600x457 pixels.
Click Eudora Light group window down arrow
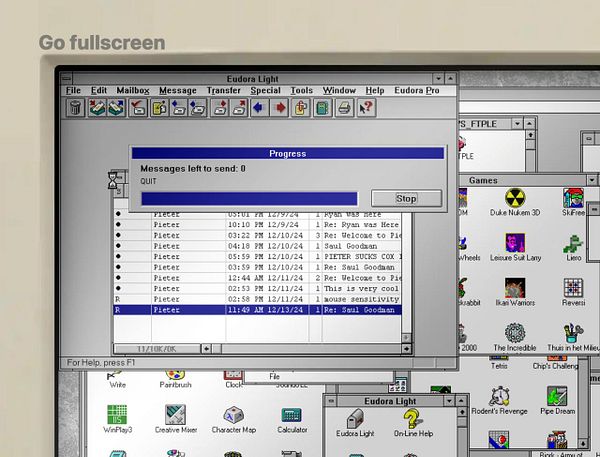(x=449, y=401)
